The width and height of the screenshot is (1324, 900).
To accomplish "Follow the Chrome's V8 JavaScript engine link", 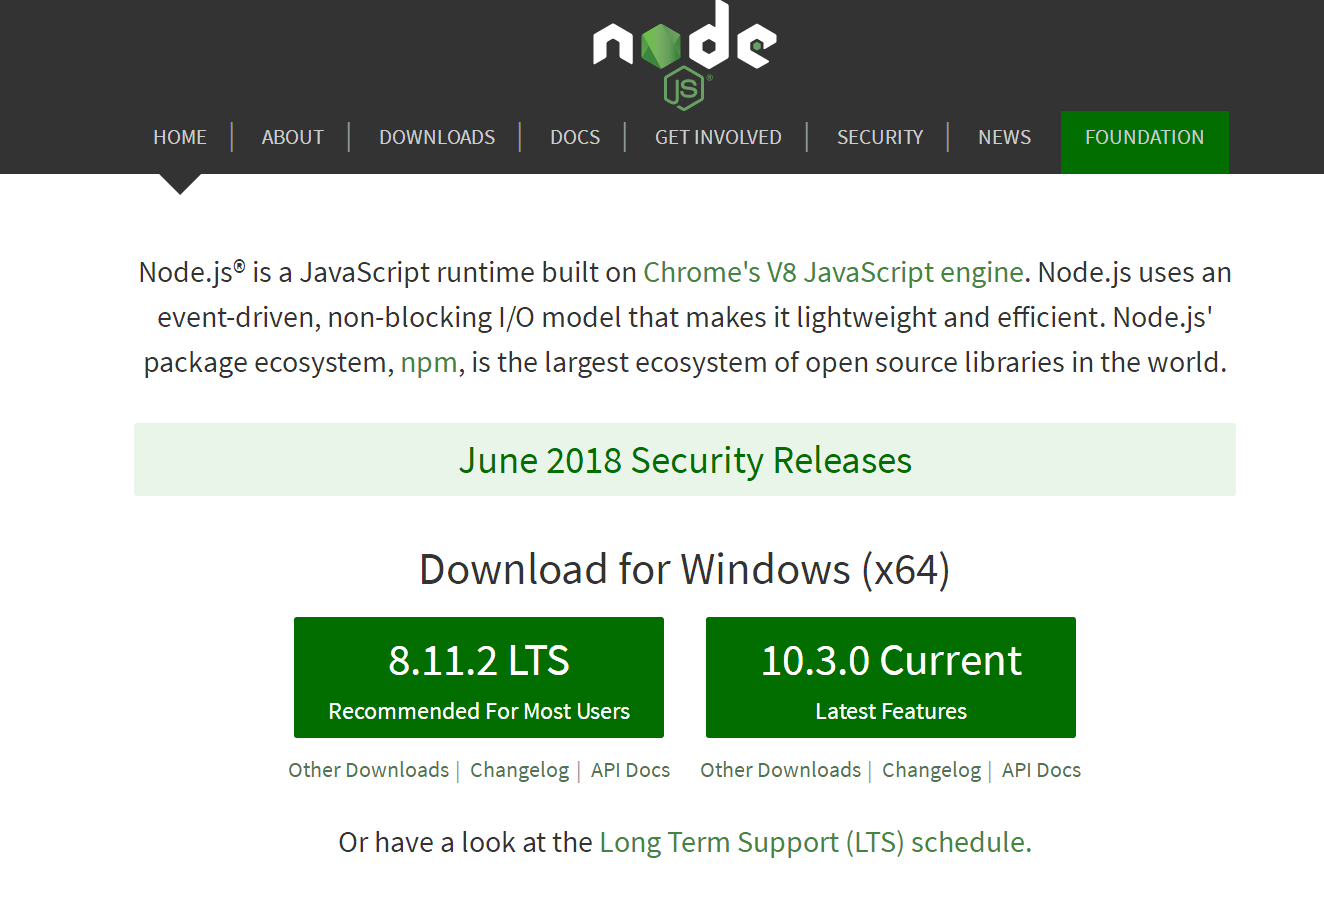I will (x=833, y=272).
